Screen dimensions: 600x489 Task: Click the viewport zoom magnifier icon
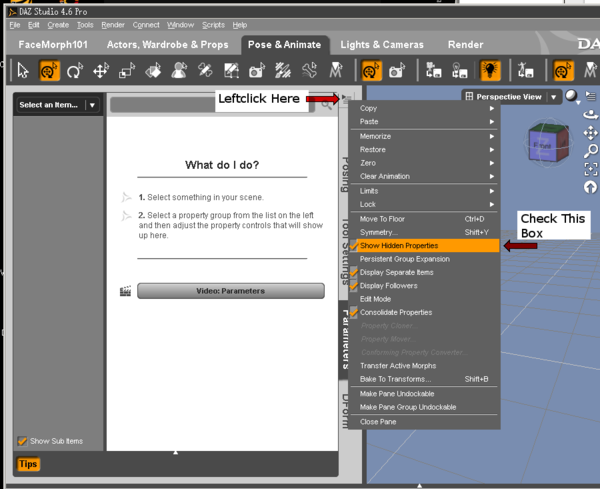590,151
